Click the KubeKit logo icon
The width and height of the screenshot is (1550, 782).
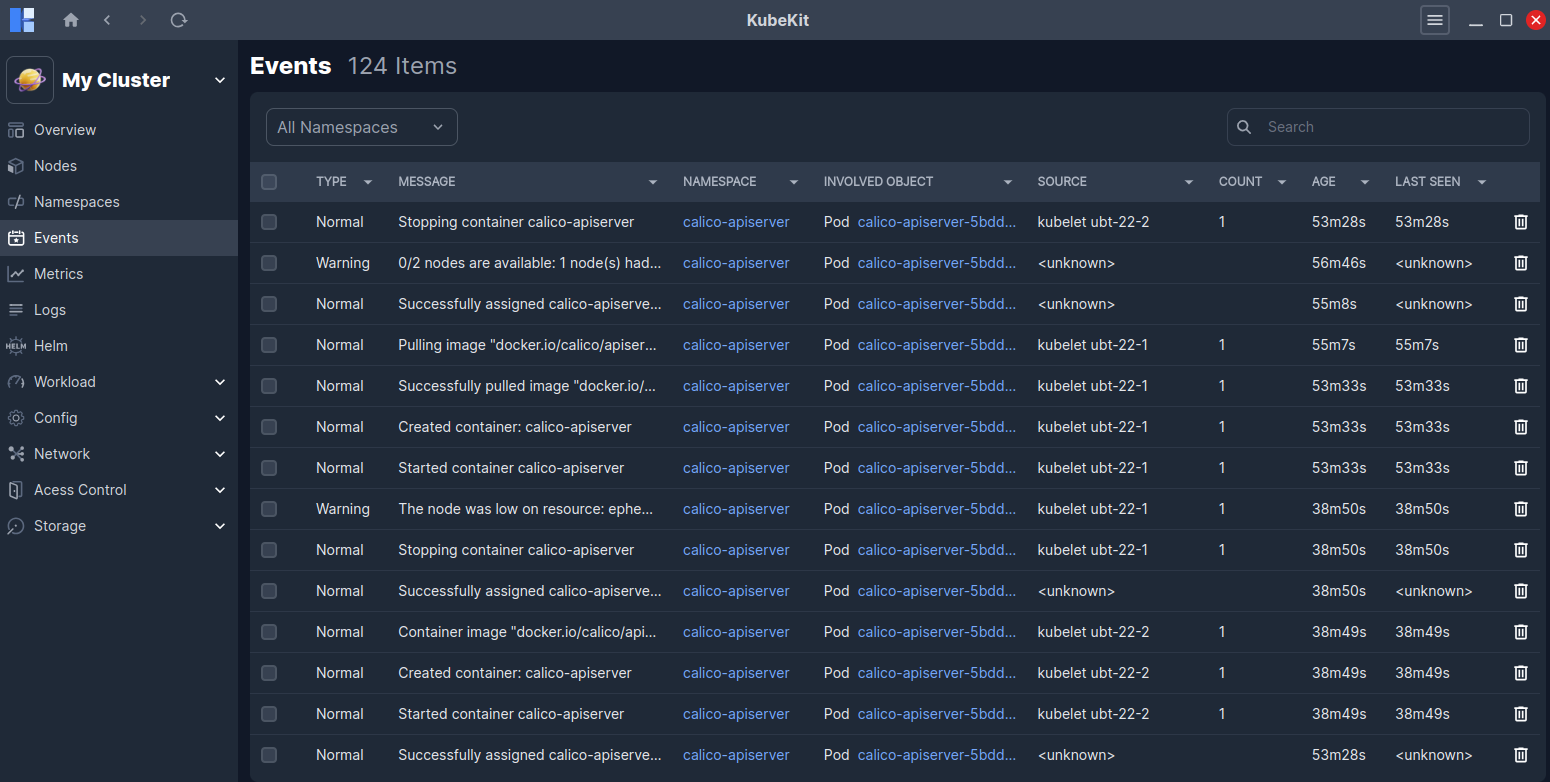pos(22,20)
